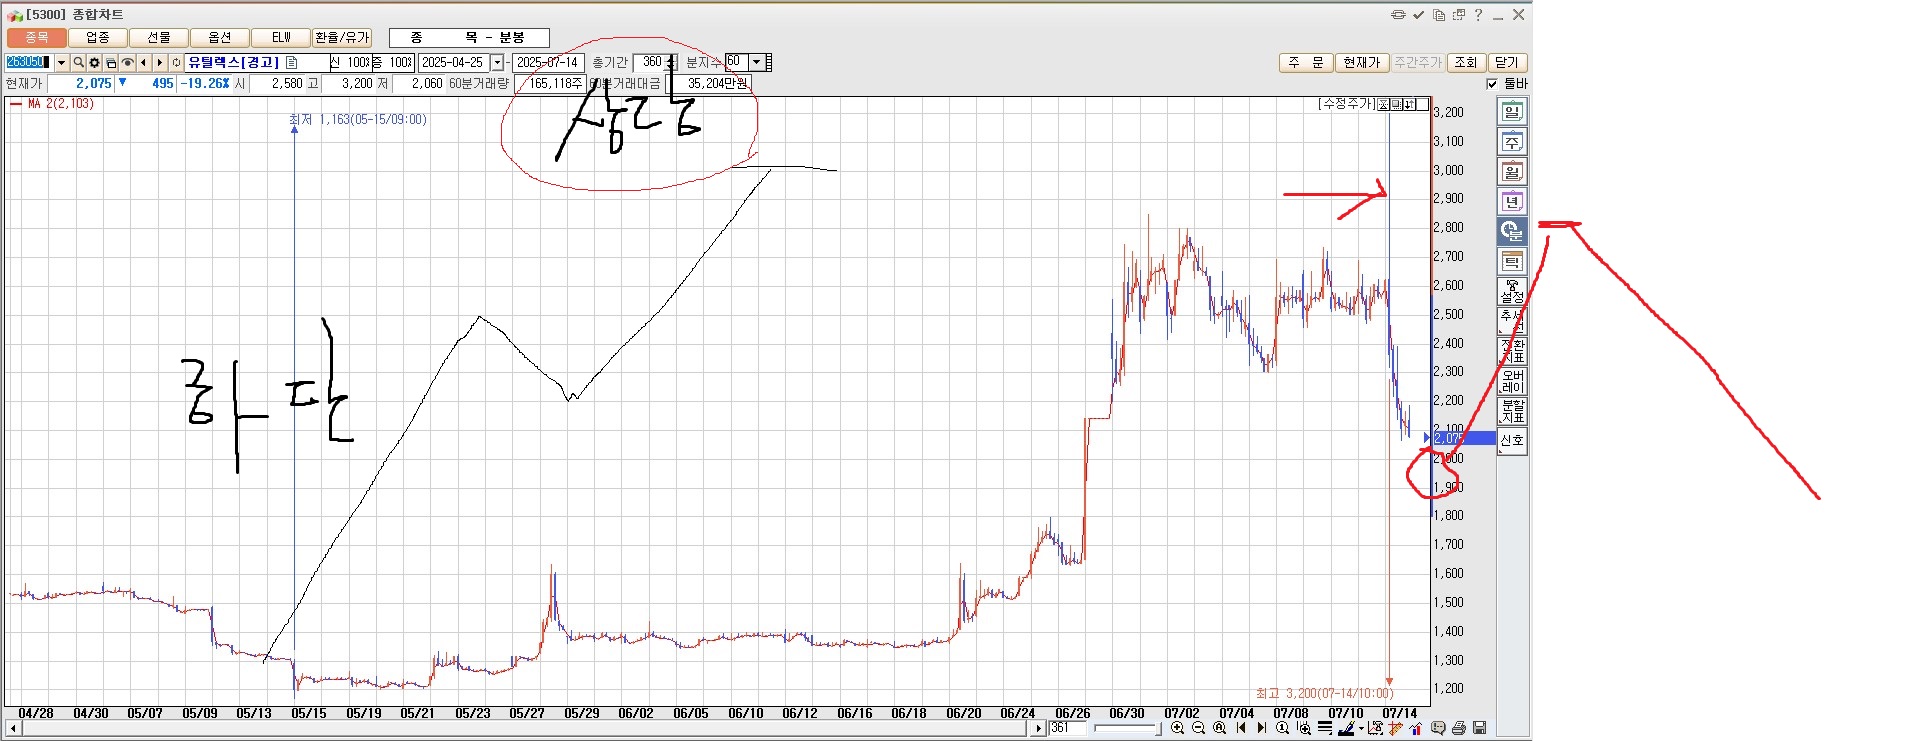Expand the minute interval 60 dropdown
This screenshot has width=1914, height=741.
click(756, 62)
